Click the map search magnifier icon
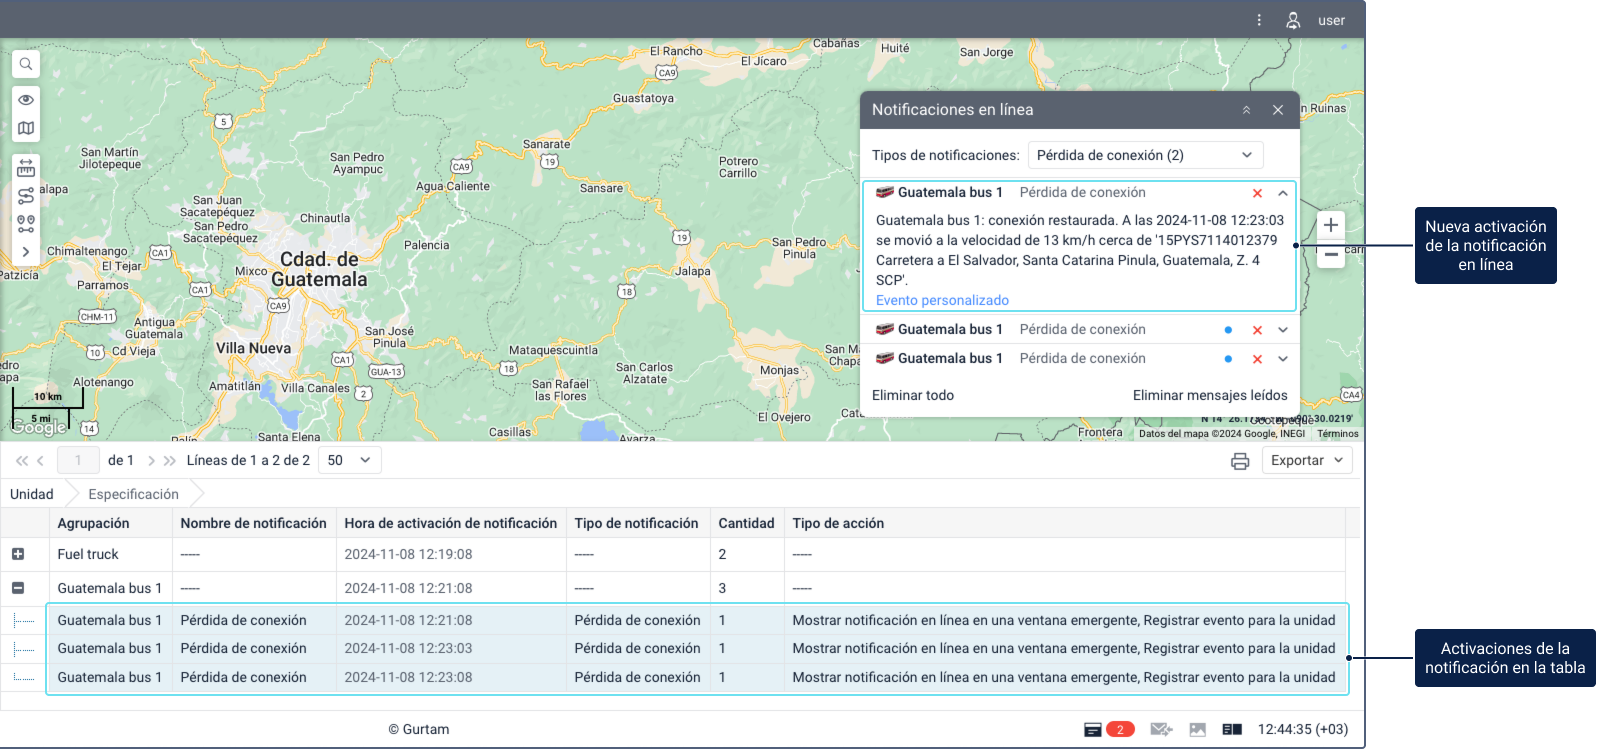1598x749 pixels. [x=26, y=64]
